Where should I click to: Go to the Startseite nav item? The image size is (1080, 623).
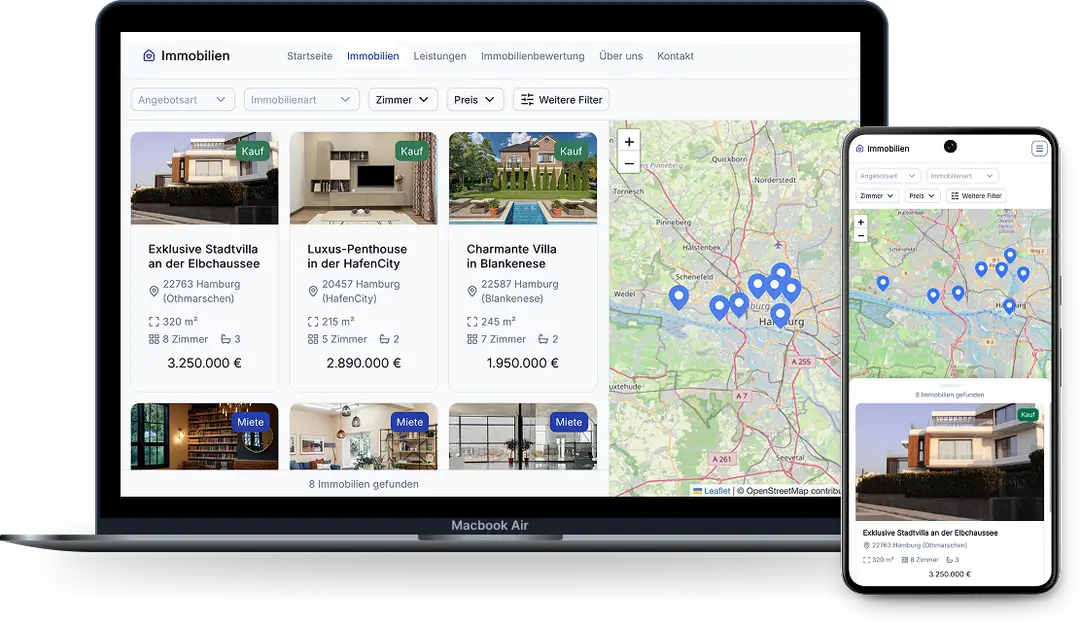tap(309, 56)
